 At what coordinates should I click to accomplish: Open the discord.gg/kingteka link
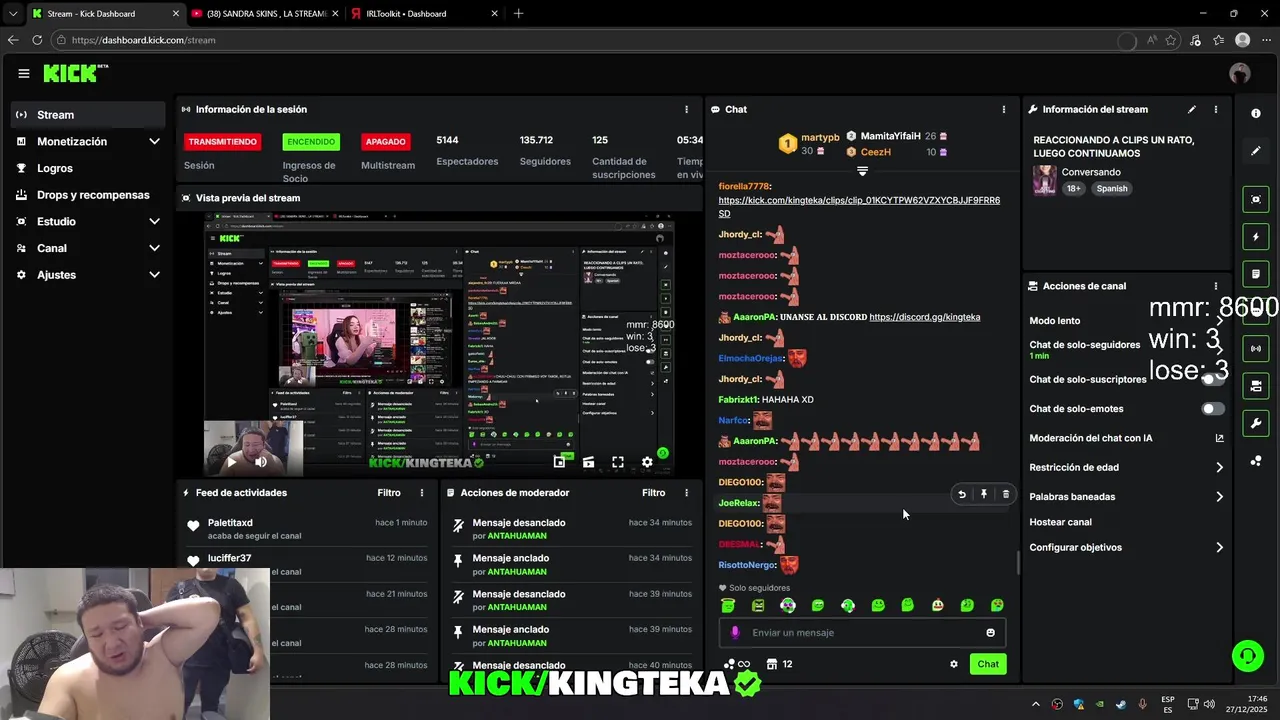(x=924, y=317)
